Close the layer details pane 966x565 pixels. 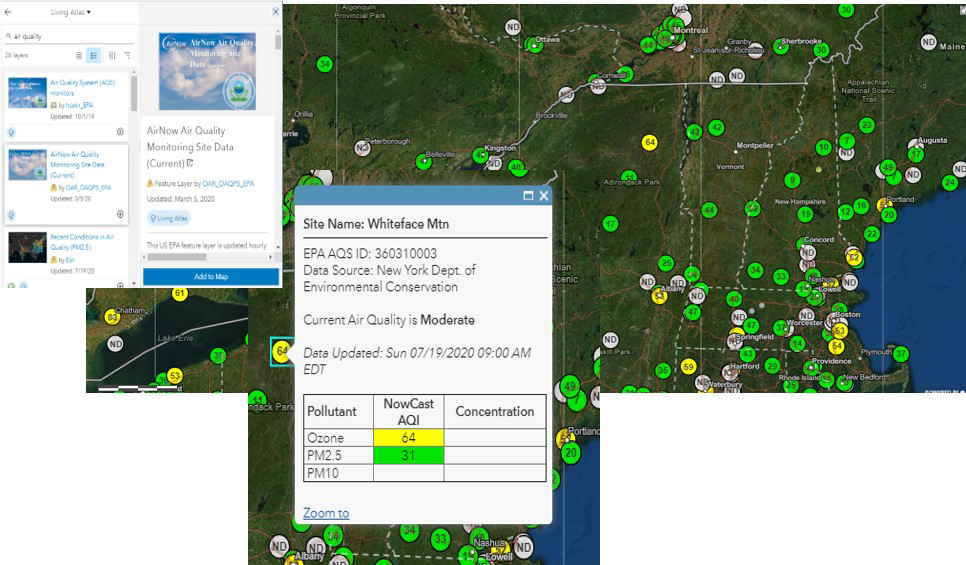[x=276, y=12]
